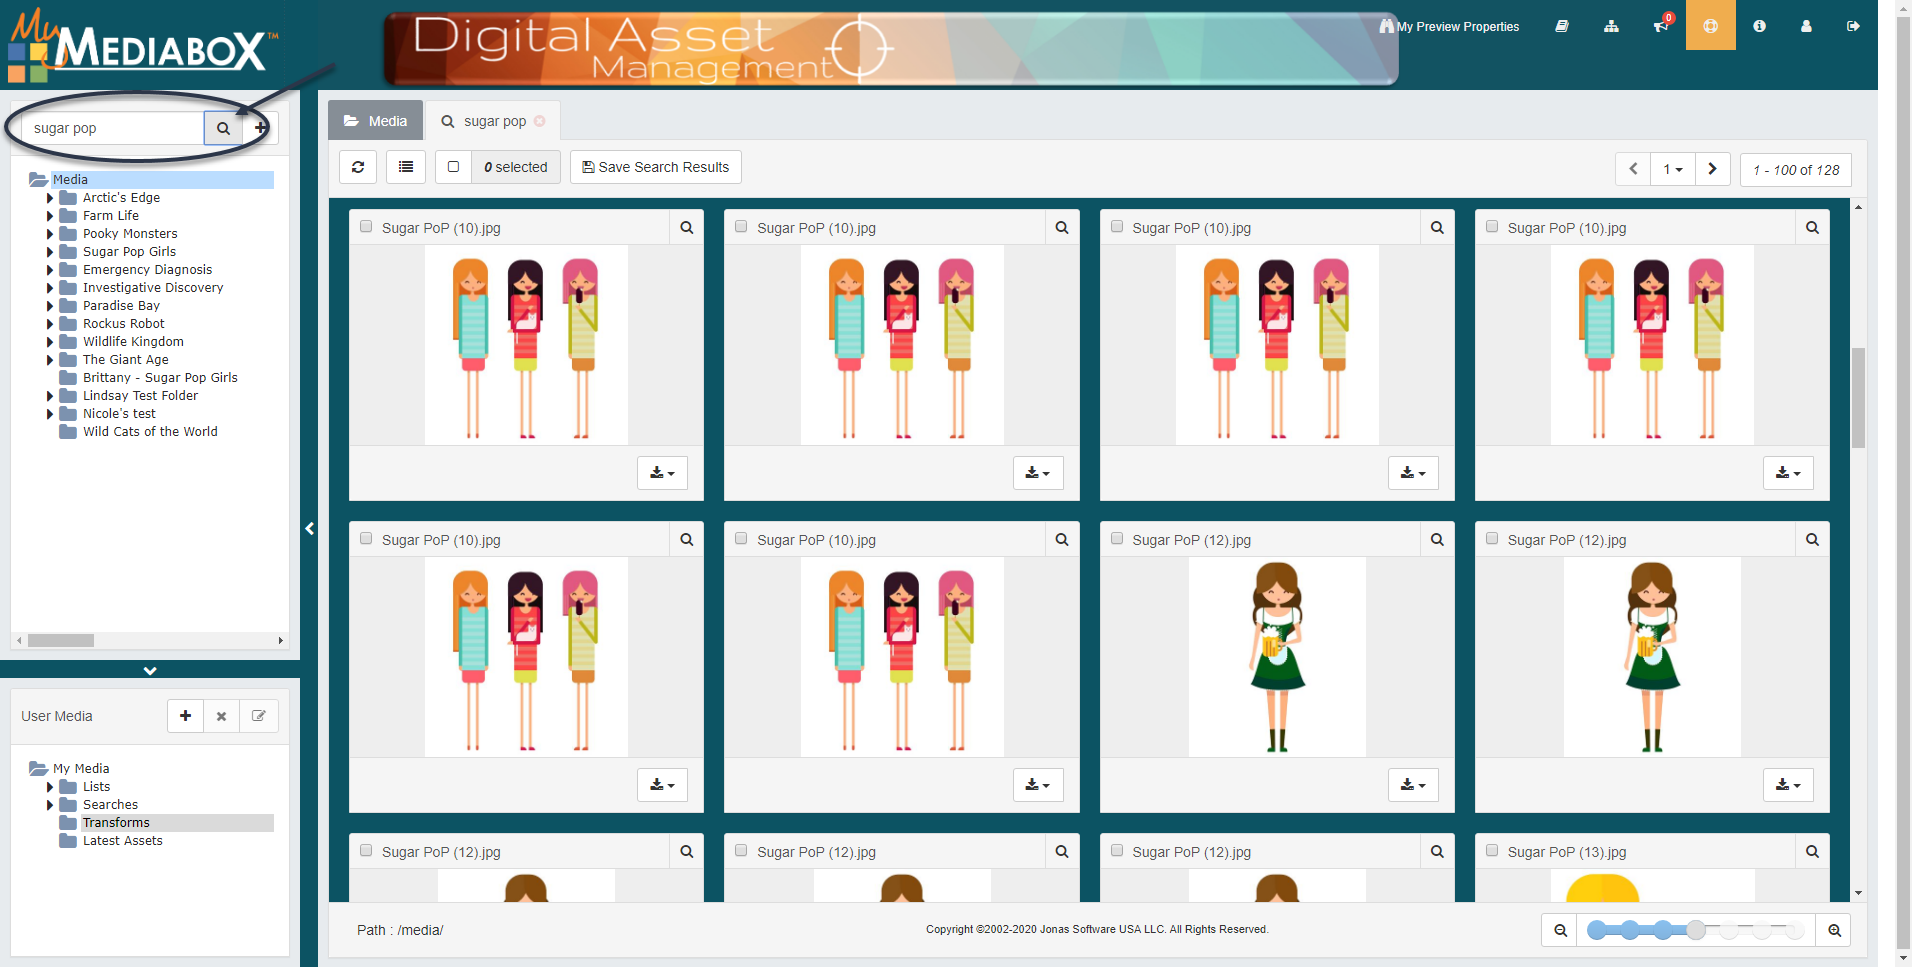Check second Sugar PoP (10).jpg in second row
The height and width of the screenshot is (967, 1912).
click(x=741, y=539)
